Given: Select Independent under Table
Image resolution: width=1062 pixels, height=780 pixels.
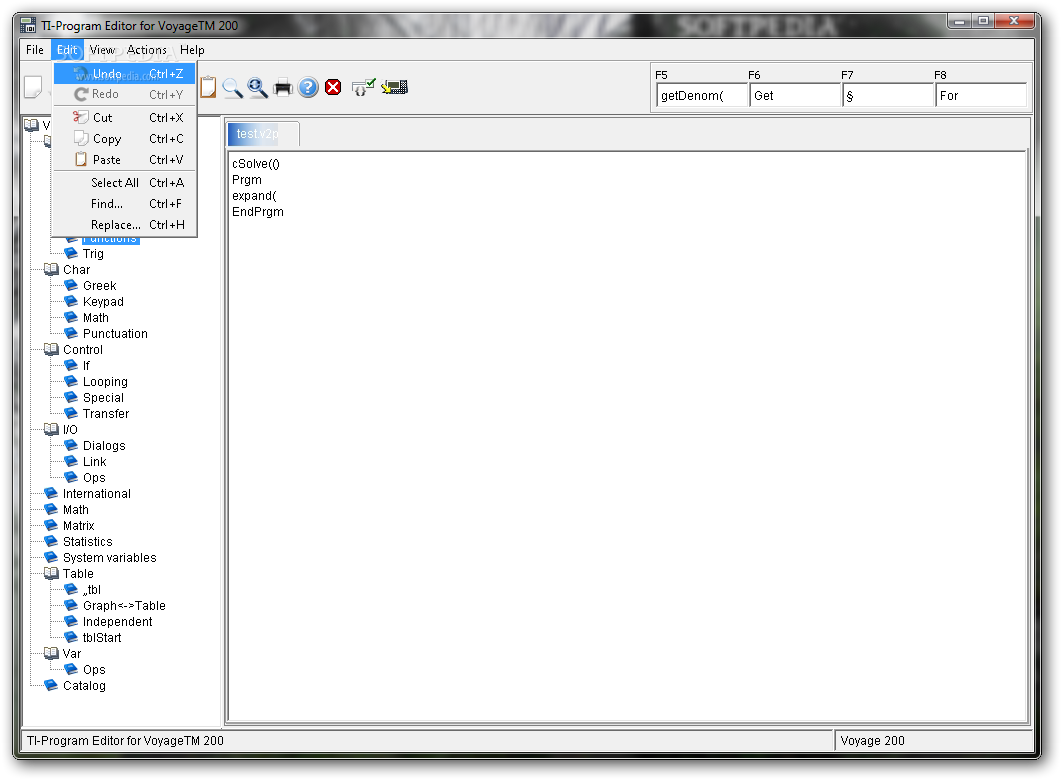Looking at the screenshot, I should coord(117,622).
